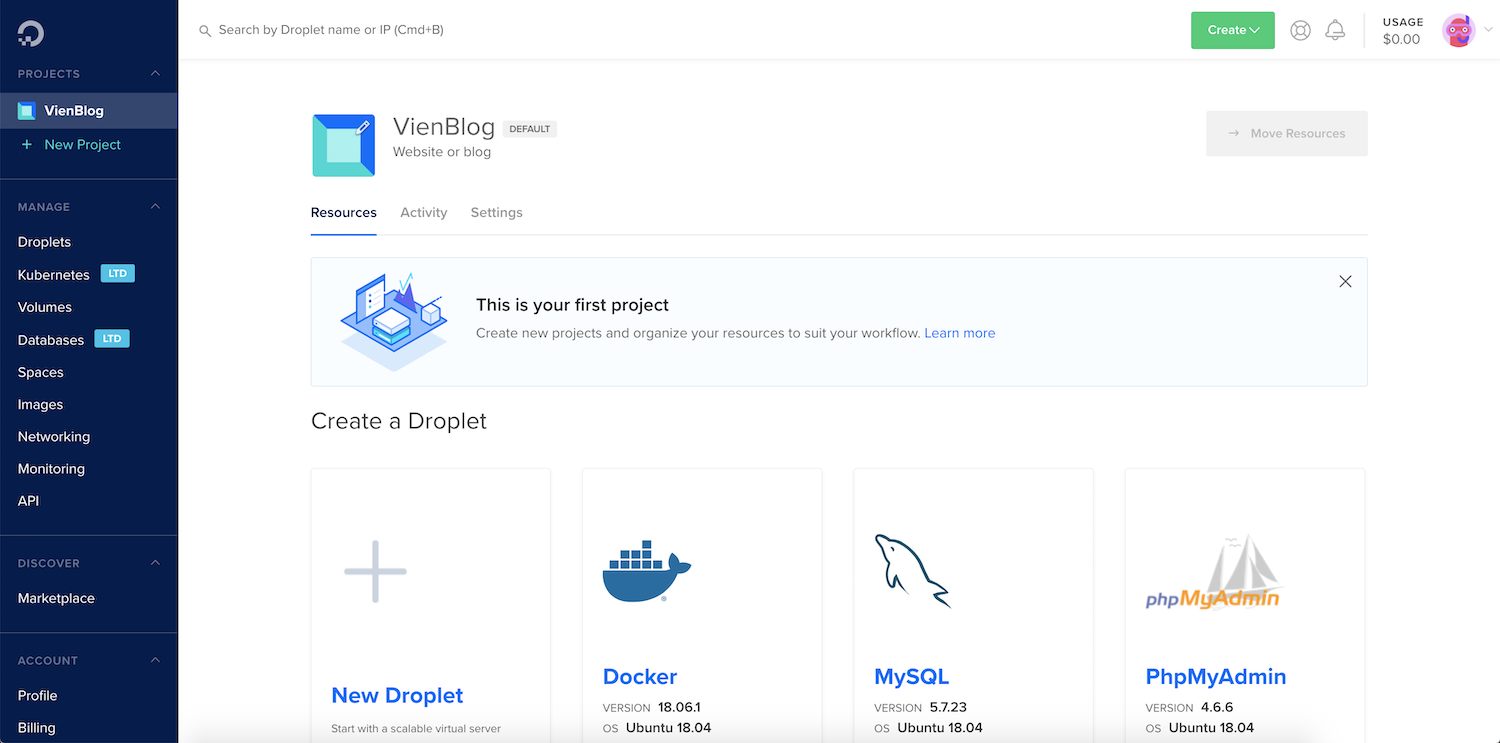Click the Docker title link
The image size is (1500, 743).
640,677
